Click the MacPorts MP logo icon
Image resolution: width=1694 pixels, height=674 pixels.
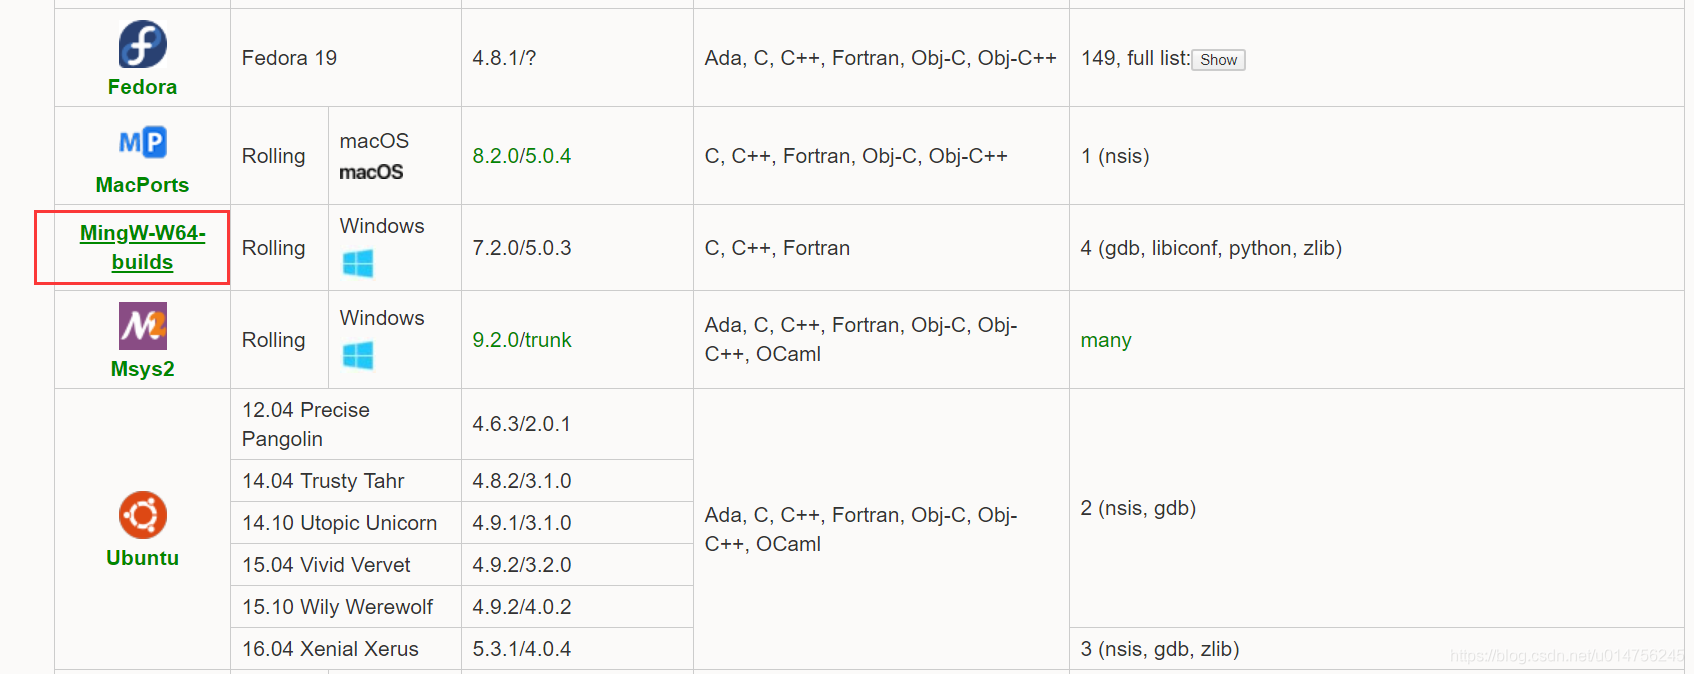click(142, 142)
